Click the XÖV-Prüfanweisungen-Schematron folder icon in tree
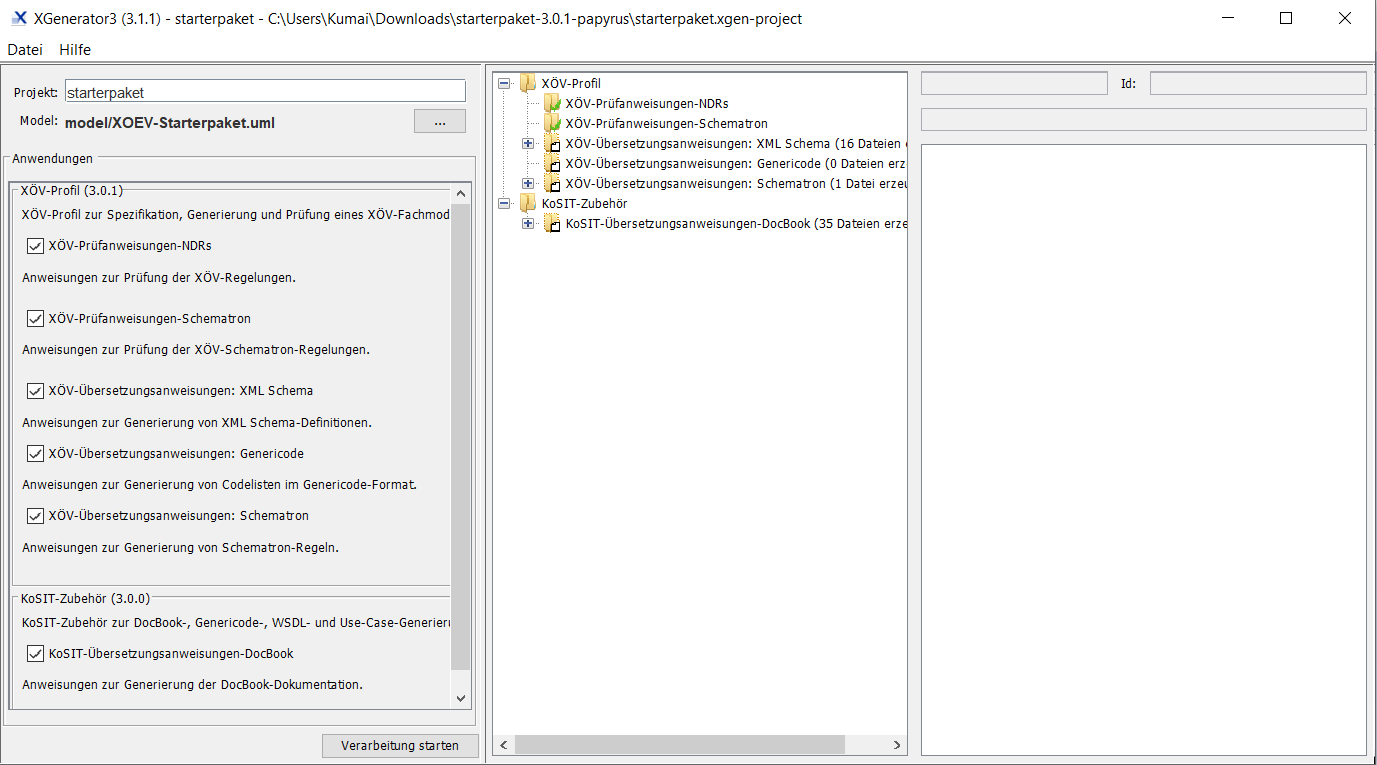 (x=552, y=124)
